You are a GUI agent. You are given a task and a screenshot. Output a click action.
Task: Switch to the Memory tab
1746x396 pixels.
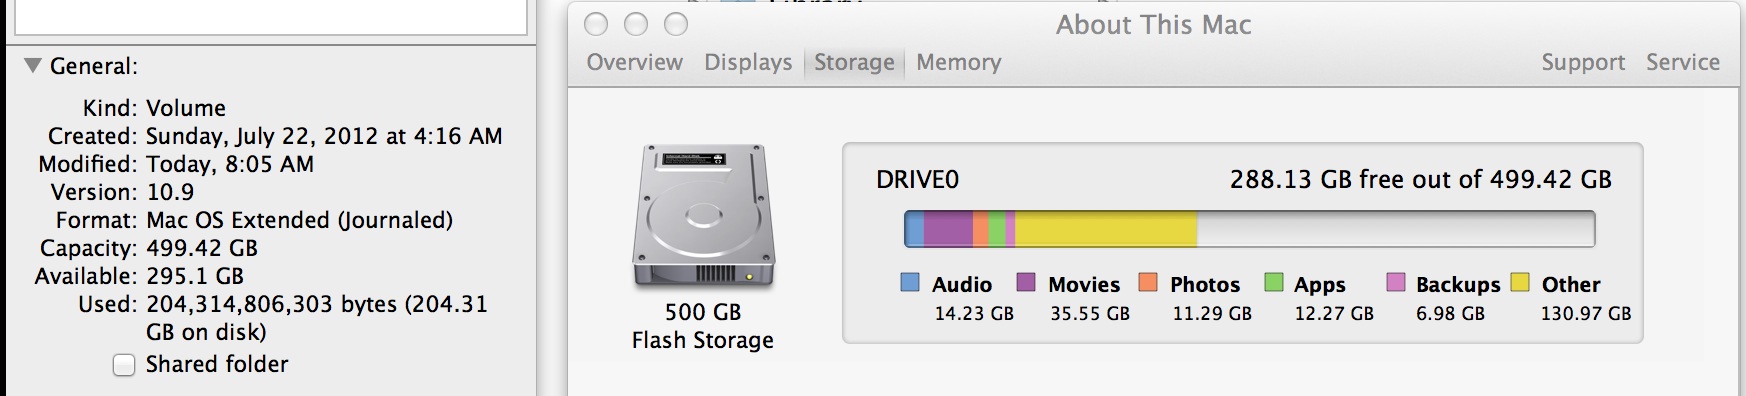958,62
